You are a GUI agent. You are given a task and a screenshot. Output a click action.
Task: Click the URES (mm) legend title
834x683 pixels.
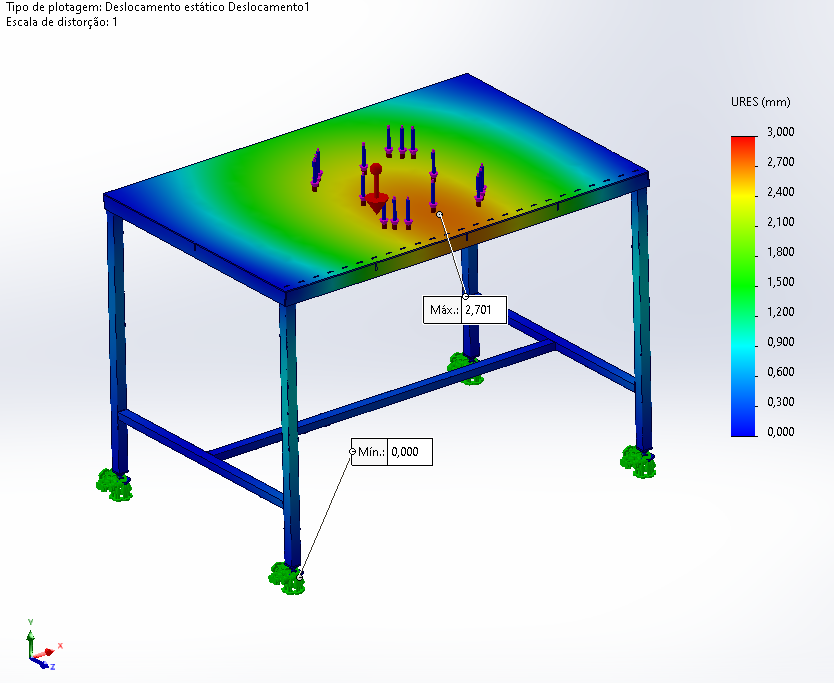click(x=760, y=102)
